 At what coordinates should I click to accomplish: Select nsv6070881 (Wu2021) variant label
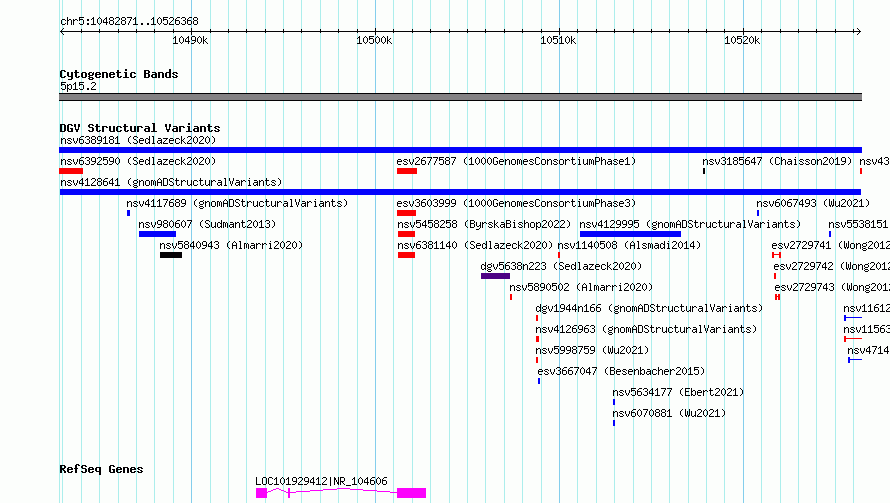pyautogui.click(x=669, y=413)
